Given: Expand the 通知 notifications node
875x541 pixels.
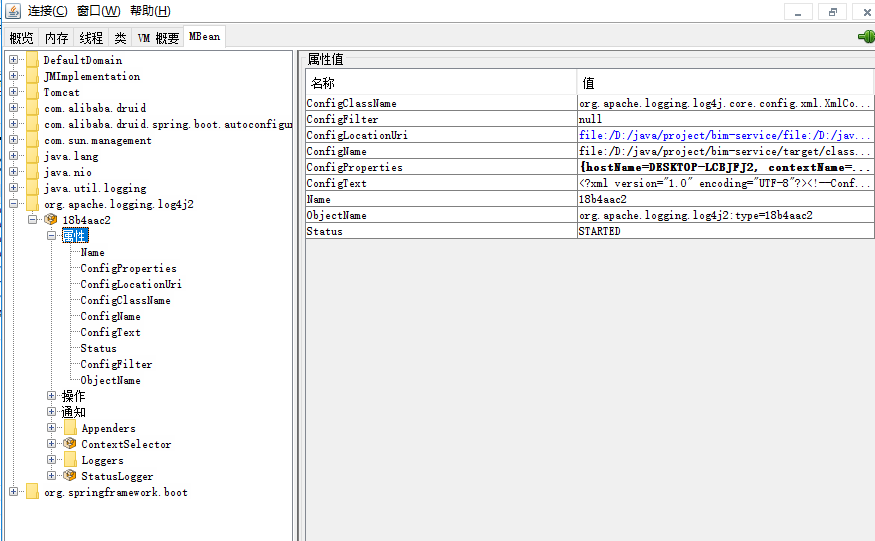Looking at the screenshot, I should (x=51, y=412).
